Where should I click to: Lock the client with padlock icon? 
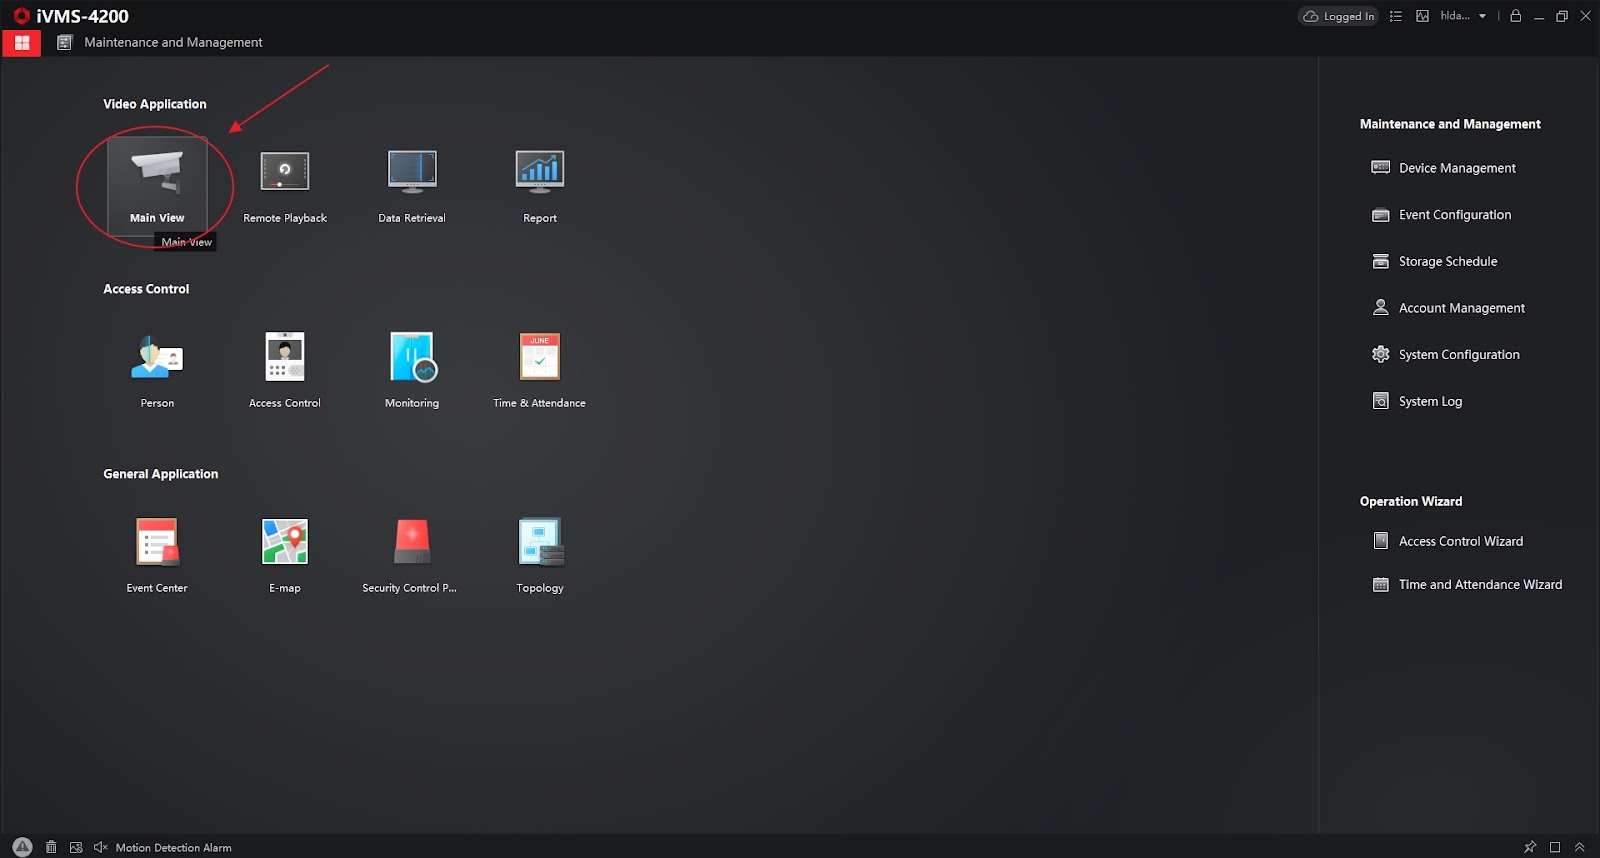(1516, 16)
